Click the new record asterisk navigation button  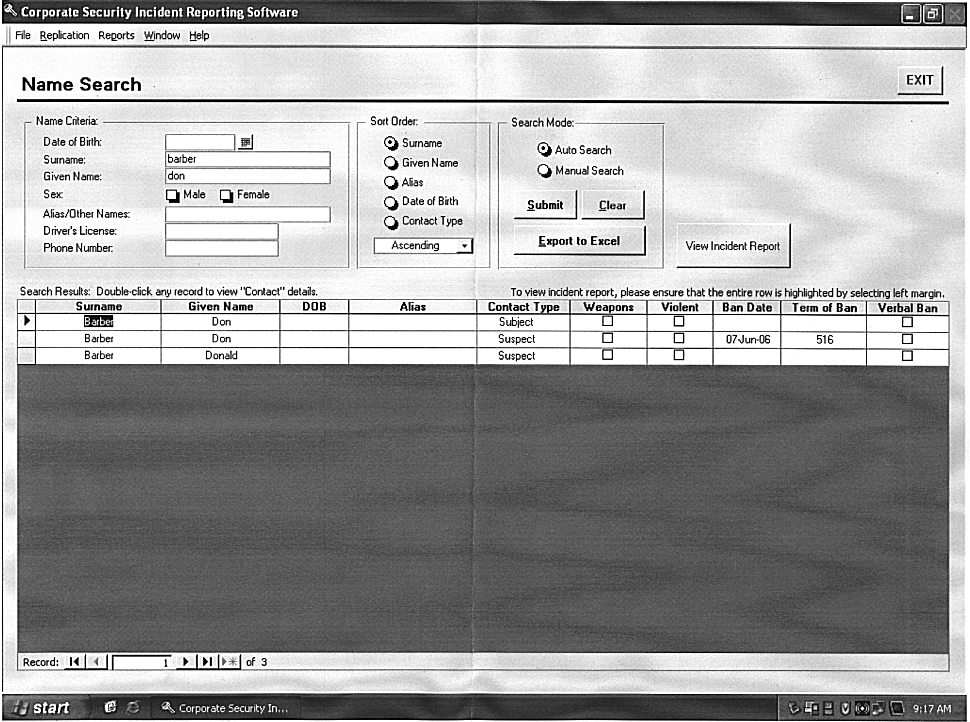coord(230,662)
